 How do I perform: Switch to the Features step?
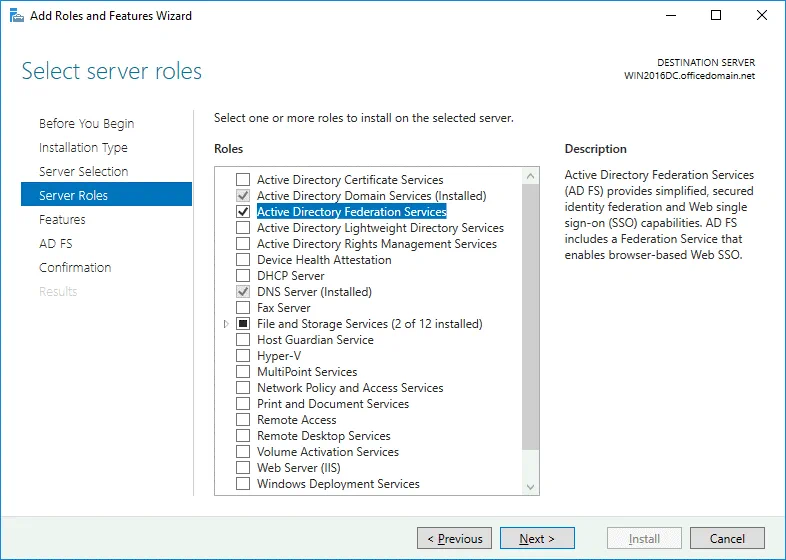pos(62,220)
